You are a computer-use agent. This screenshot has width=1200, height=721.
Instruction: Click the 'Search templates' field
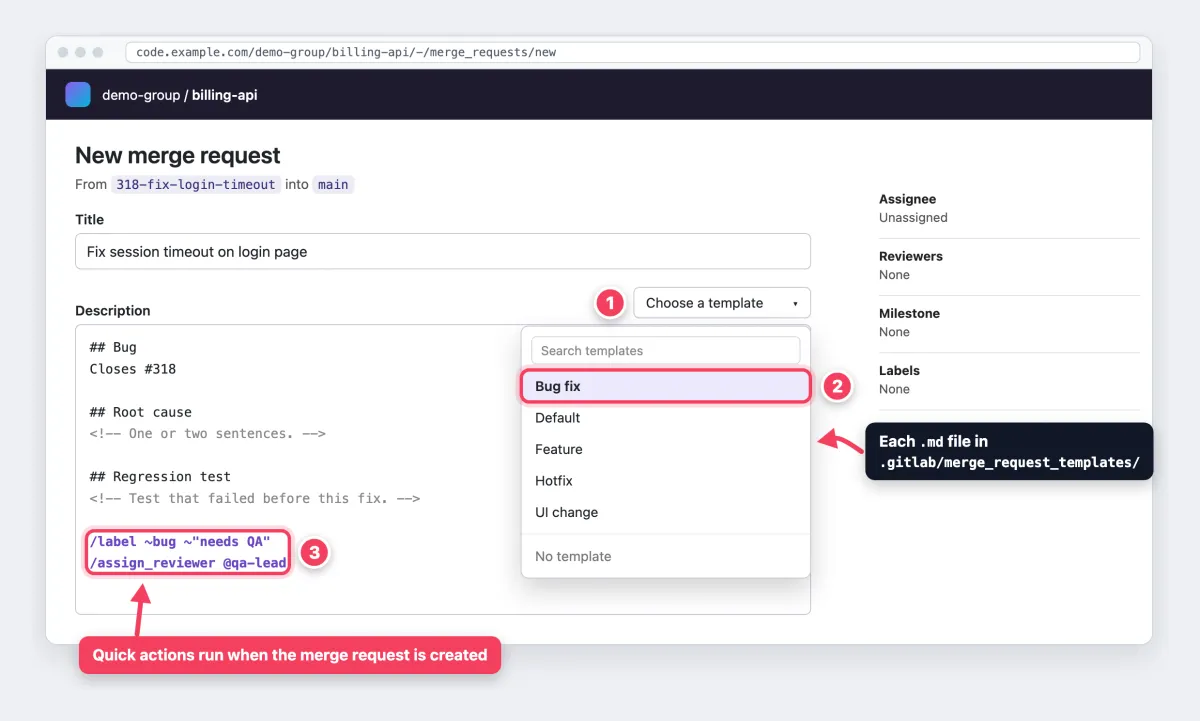(665, 351)
